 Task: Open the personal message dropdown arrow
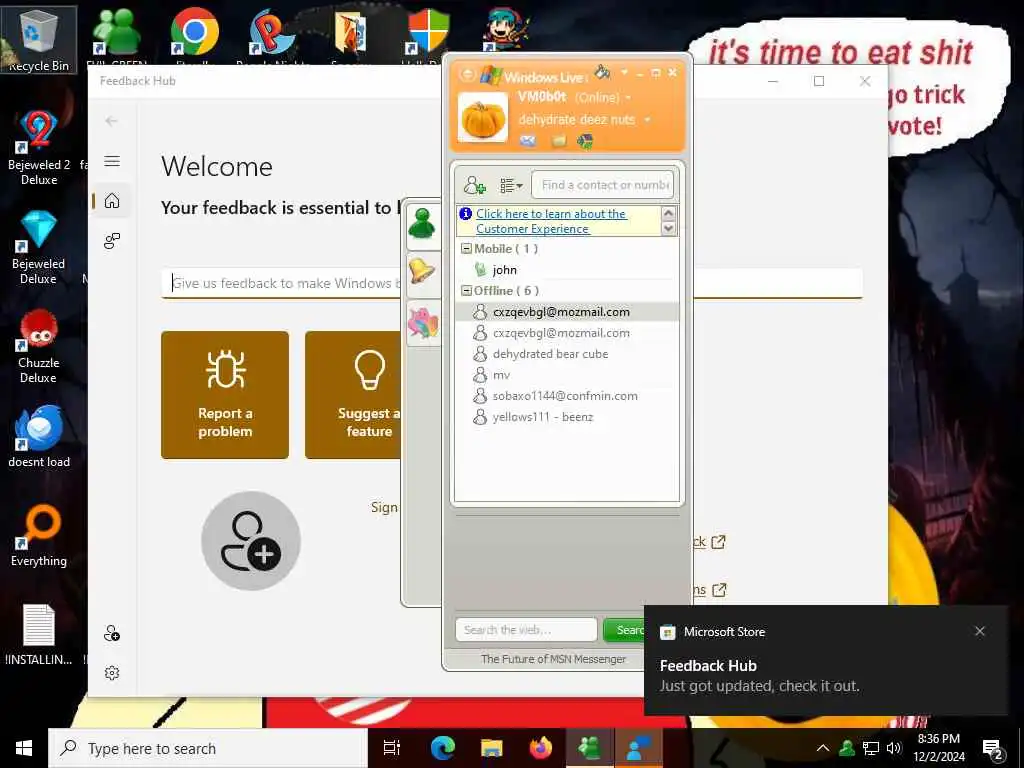647,120
